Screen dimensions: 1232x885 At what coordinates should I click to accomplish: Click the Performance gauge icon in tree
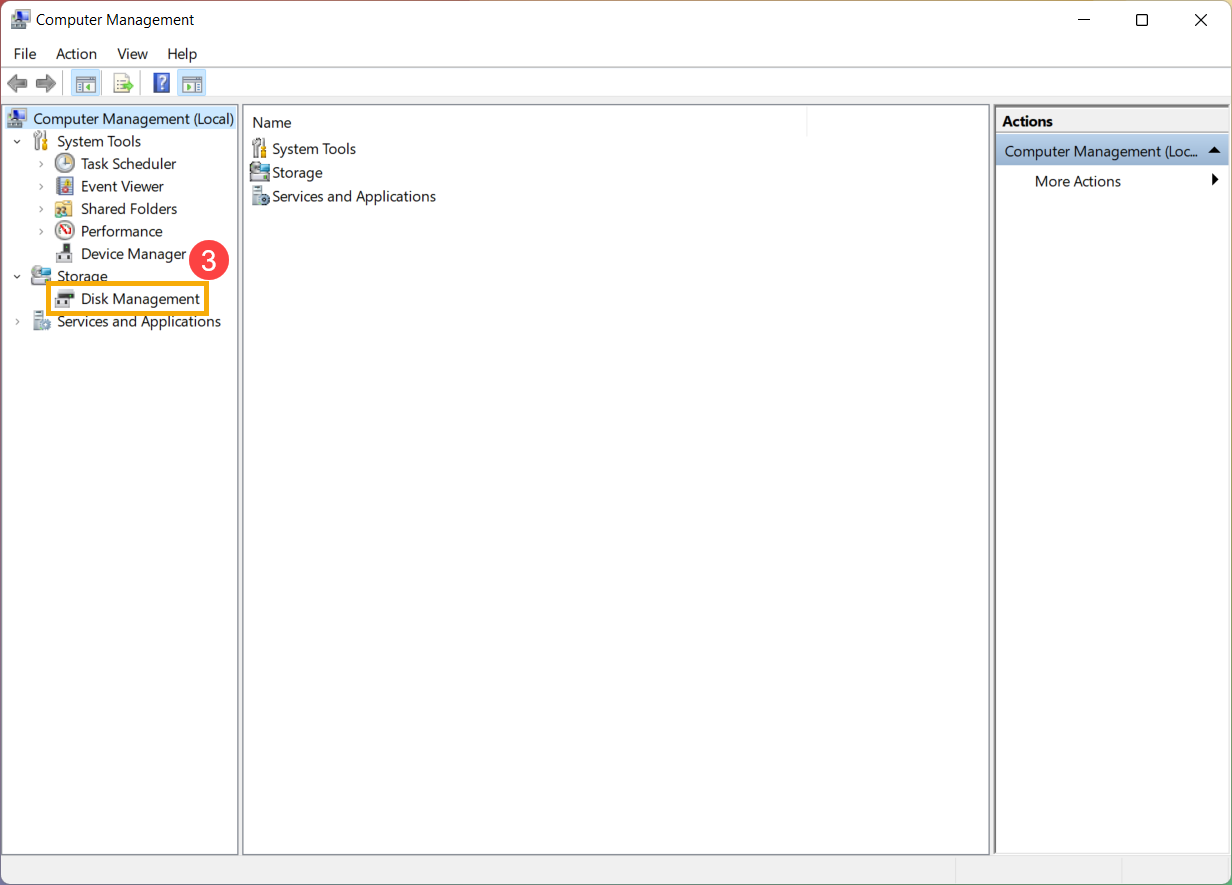[x=65, y=231]
